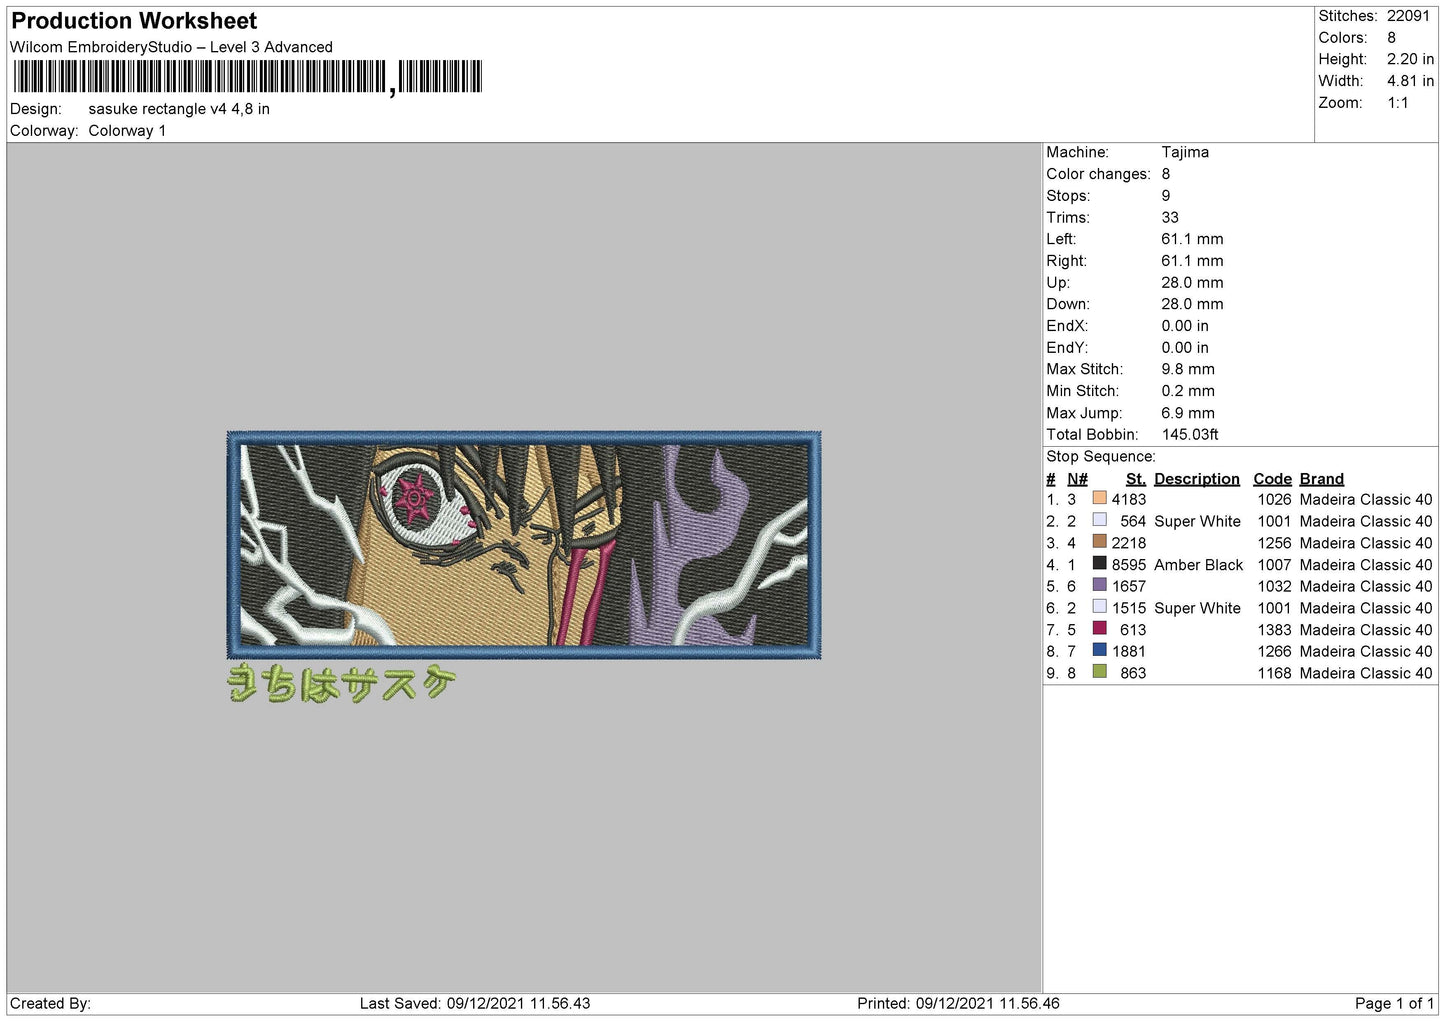Click the EndX value '0.00 in'
The width and height of the screenshot is (1445, 1021).
coord(1185,326)
